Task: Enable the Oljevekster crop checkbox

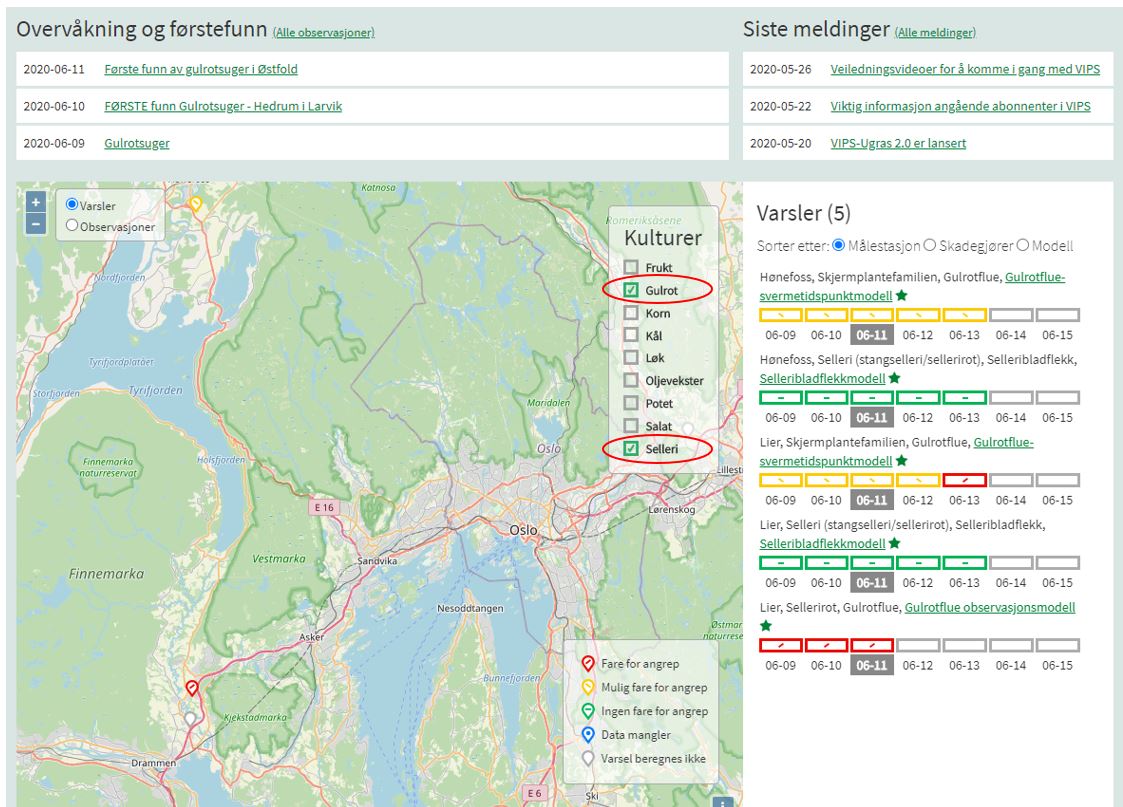Action: 631,380
